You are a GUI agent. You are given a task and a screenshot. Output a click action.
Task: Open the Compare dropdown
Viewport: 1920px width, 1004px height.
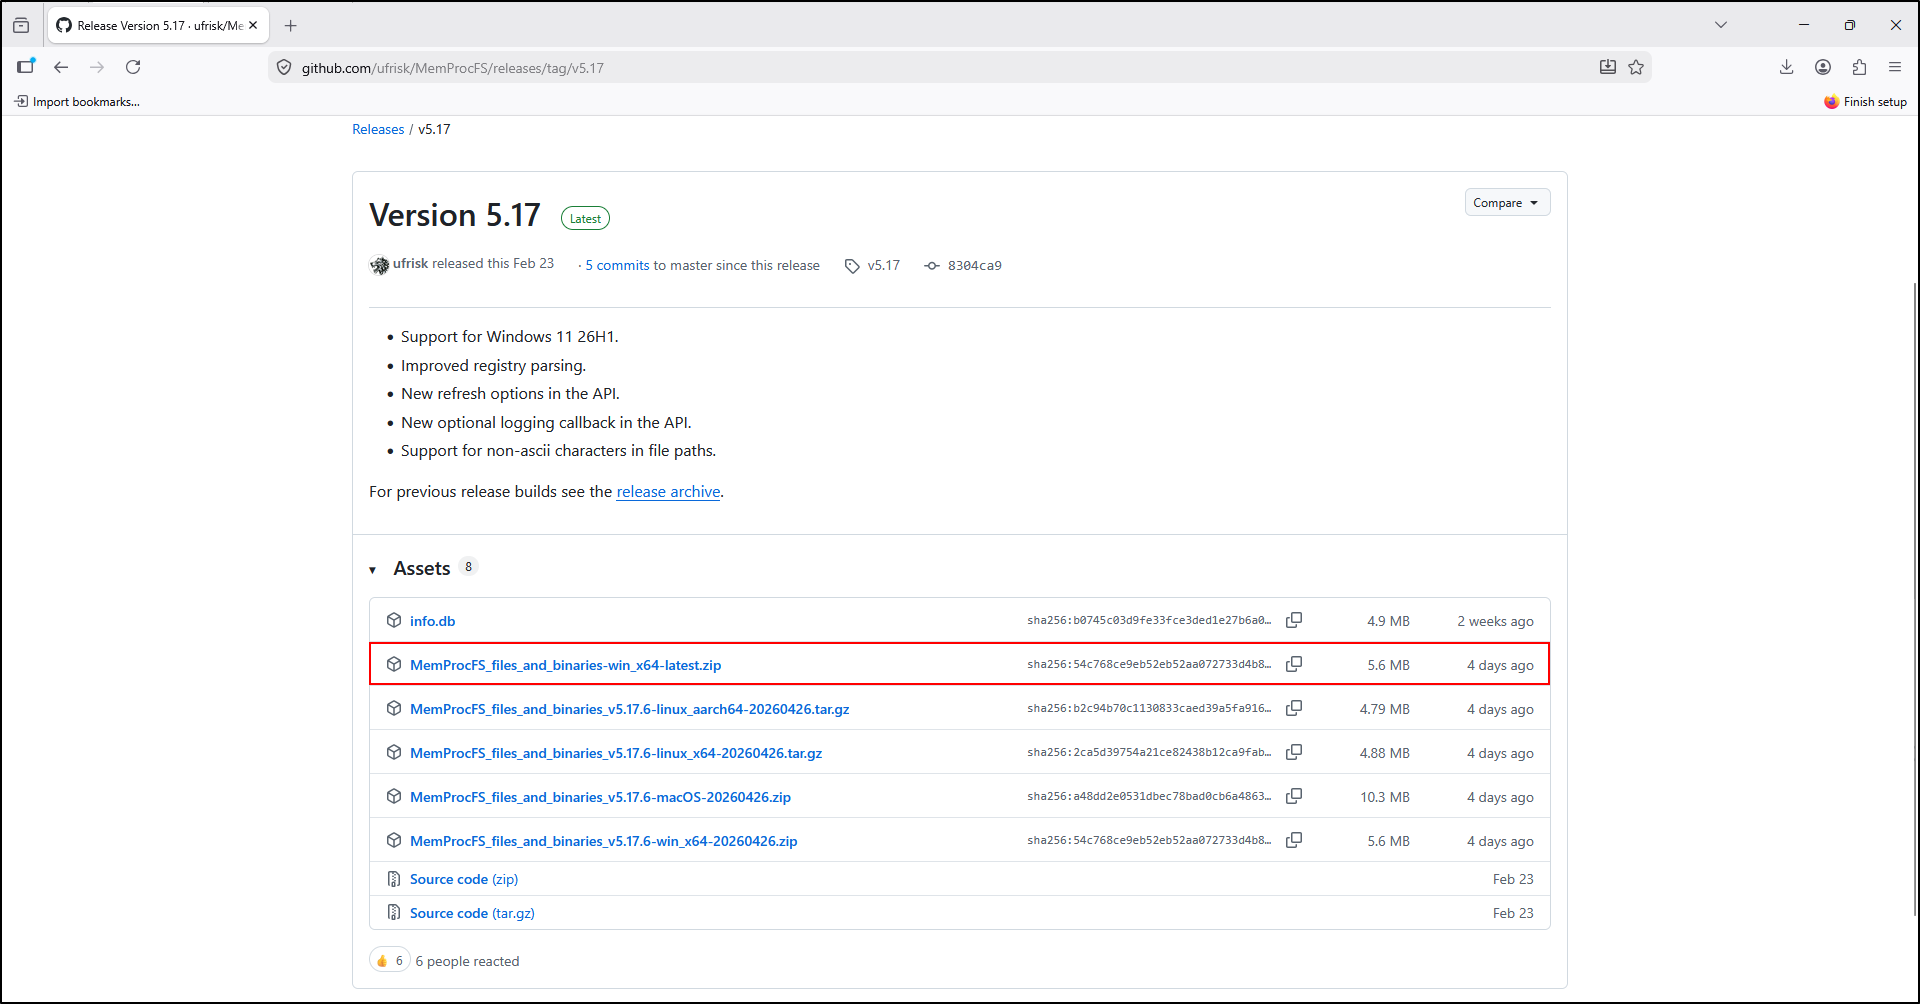[x=1507, y=202]
